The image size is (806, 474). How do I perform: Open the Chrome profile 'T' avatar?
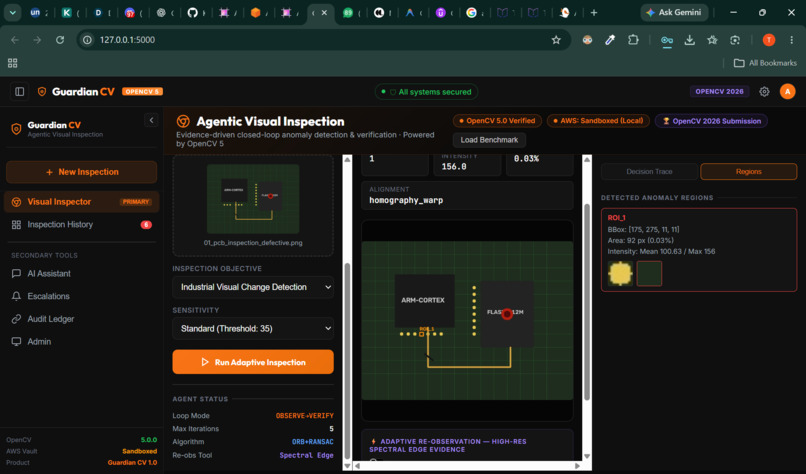[769, 40]
